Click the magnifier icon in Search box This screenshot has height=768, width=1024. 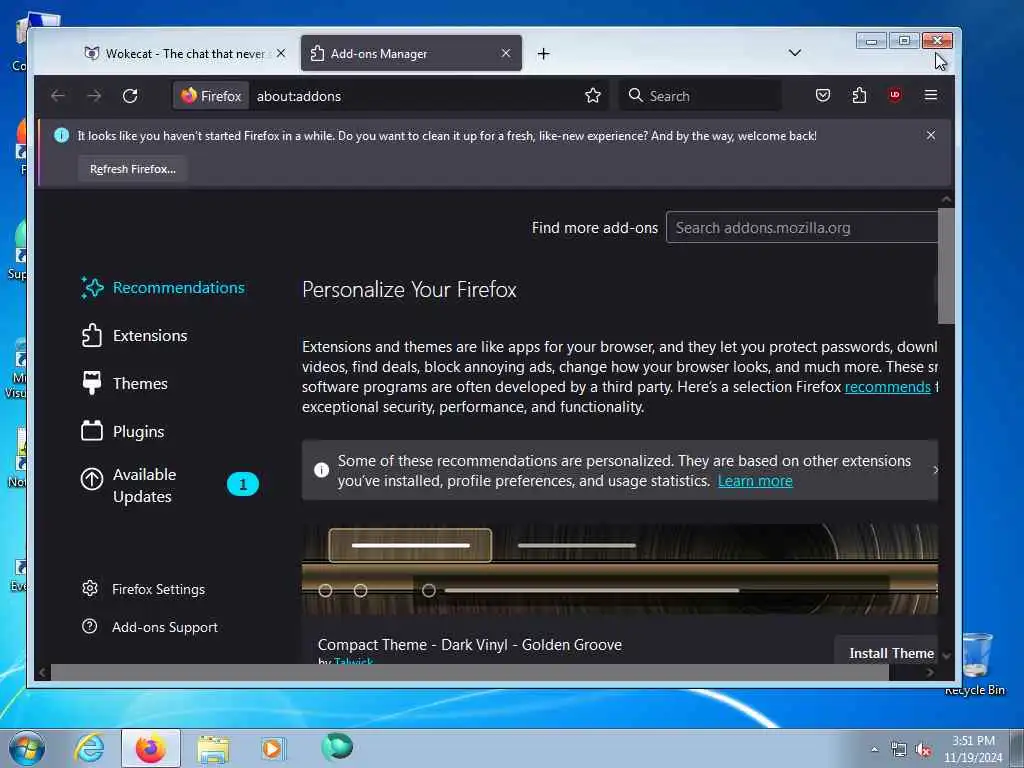(x=635, y=95)
